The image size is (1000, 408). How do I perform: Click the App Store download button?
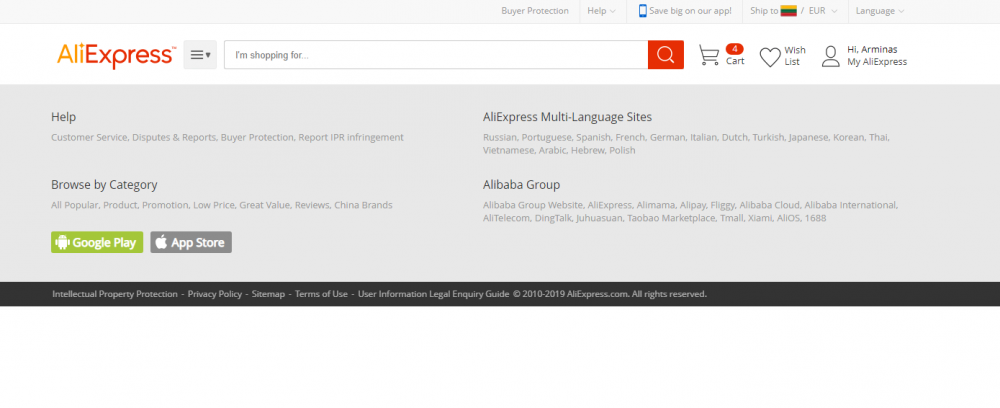click(x=191, y=242)
